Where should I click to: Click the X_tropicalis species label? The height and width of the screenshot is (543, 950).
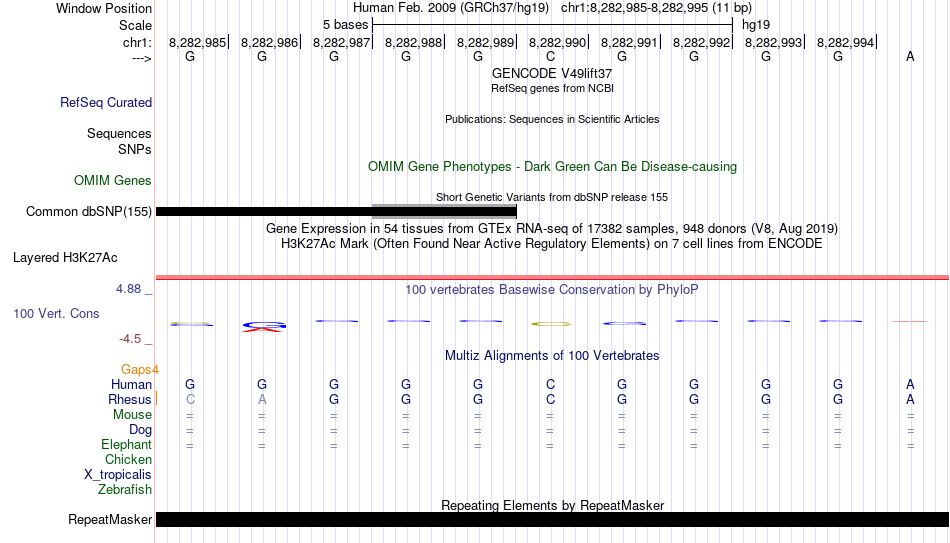pyautogui.click(x=118, y=475)
